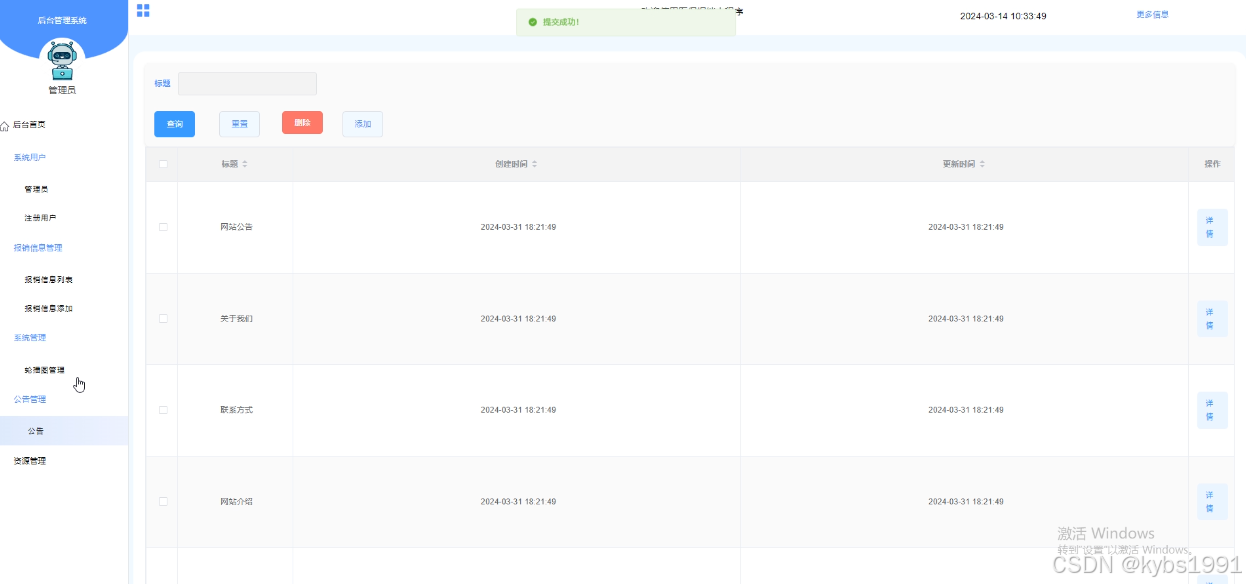Open the 管理员 submenu item under 系统用户
1246x584 pixels.
tap(36, 189)
